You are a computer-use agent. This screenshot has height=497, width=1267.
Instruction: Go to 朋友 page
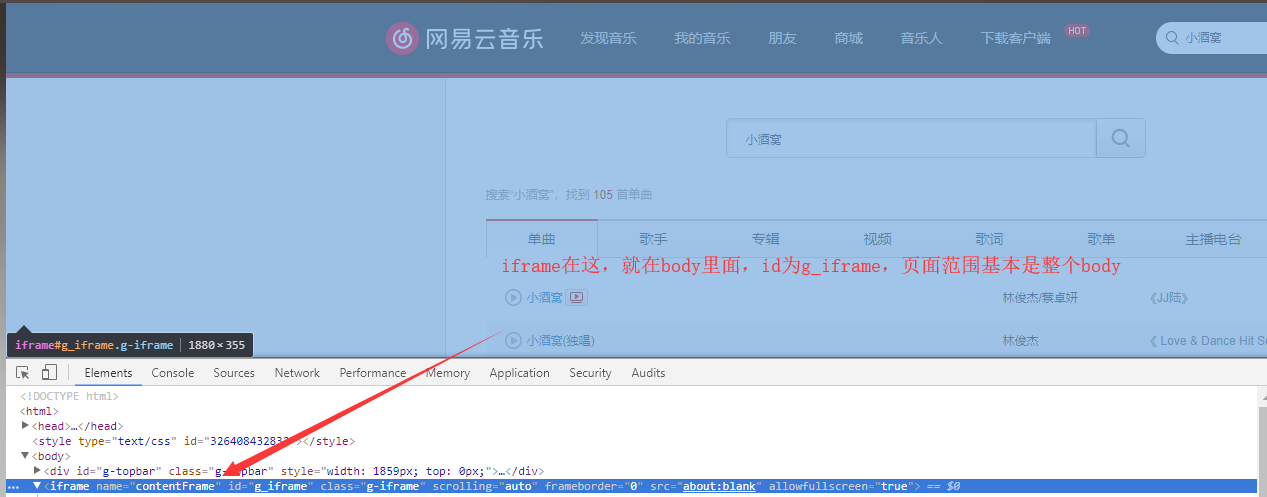(x=782, y=38)
